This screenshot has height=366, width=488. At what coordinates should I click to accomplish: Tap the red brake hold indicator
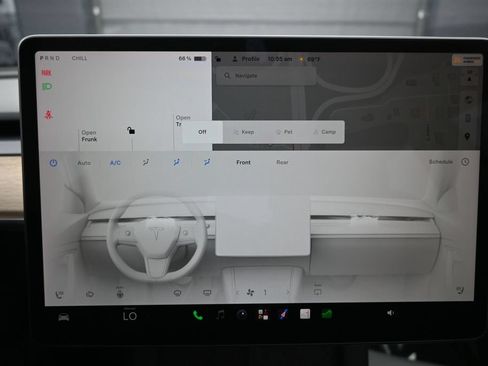[46, 72]
